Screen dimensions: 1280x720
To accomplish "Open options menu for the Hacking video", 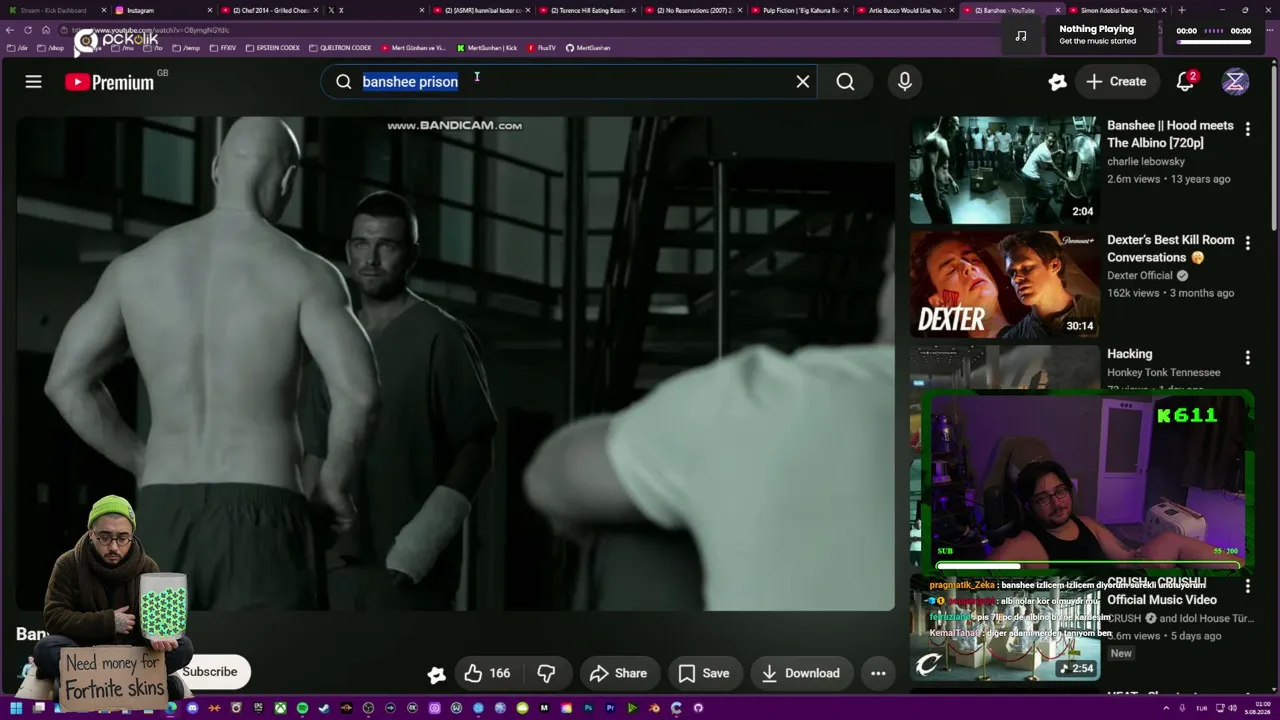I will [x=1247, y=357].
